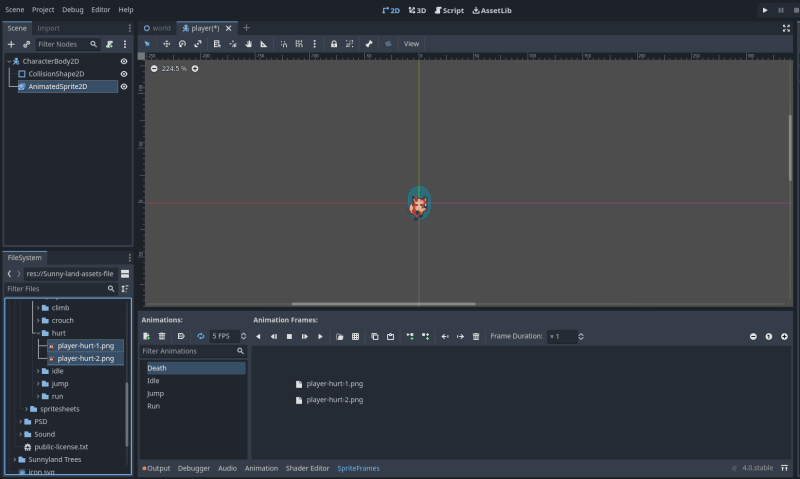
Task: Toggle visibility of CollisionShape2D
Action: [x=123, y=74]
